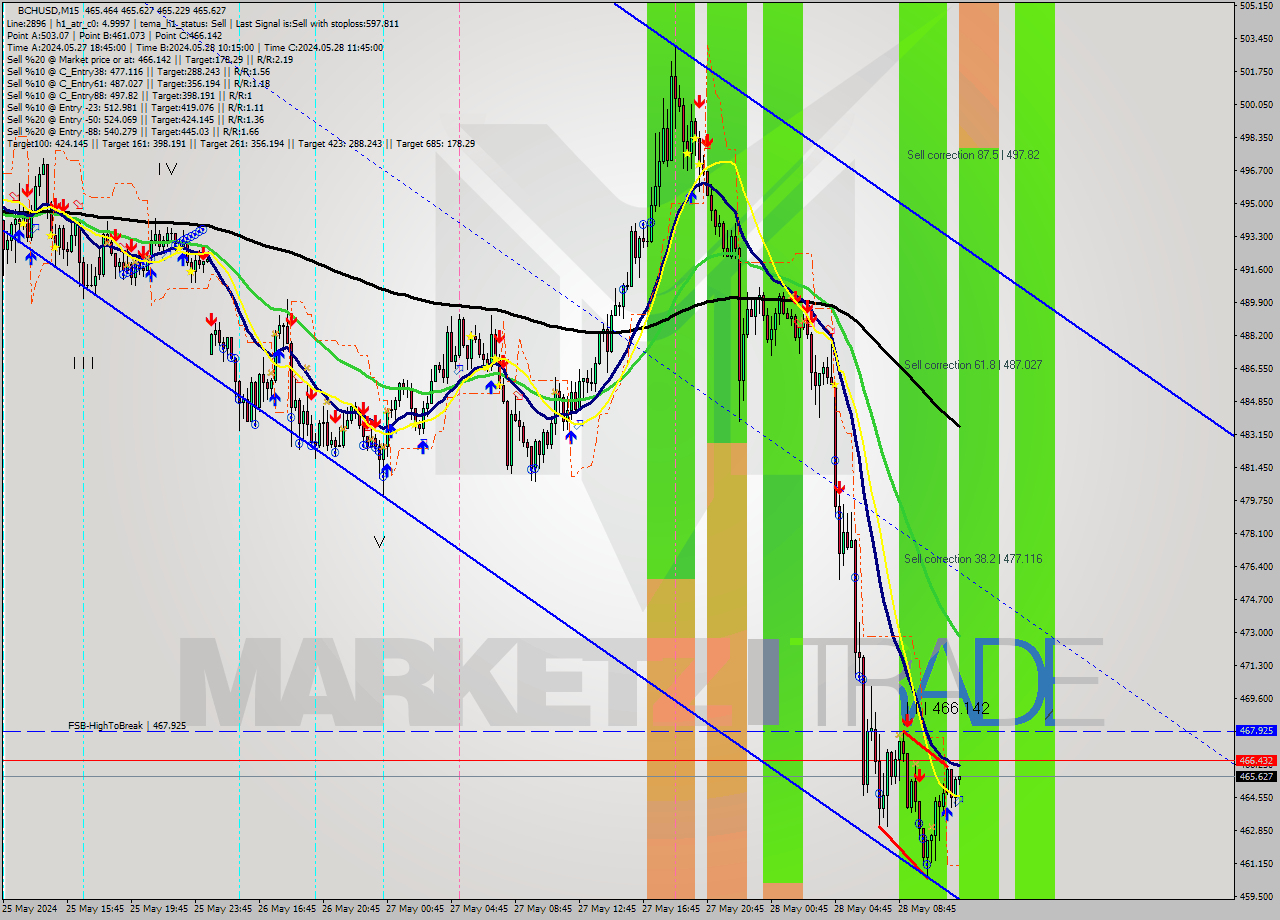Select 'Sell %20 @ Entry -88: 540.279' line
1280x920 pixels.
(132, 131)
